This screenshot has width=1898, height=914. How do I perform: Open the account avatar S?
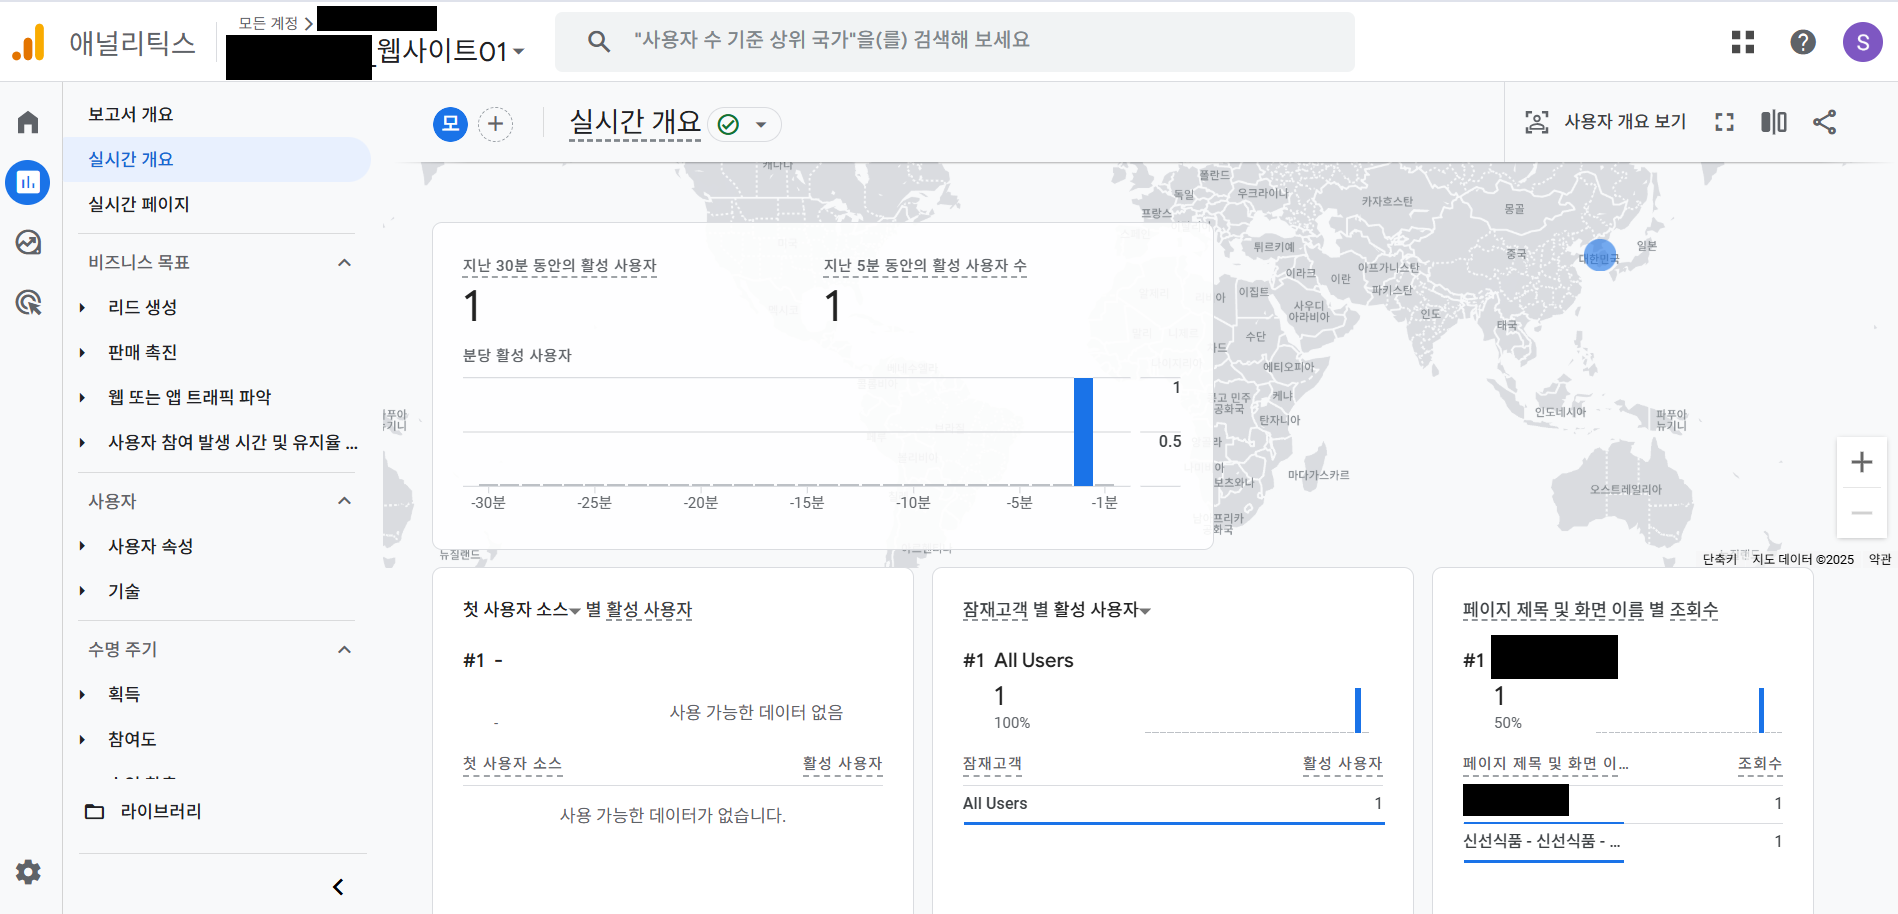click(x=1862, y=42)
